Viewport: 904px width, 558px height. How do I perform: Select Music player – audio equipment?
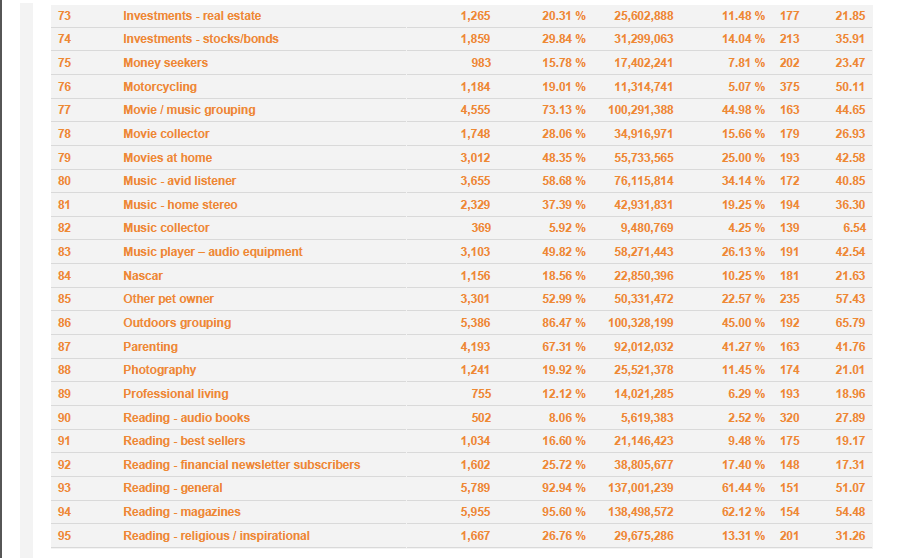[x=213, y=252]
